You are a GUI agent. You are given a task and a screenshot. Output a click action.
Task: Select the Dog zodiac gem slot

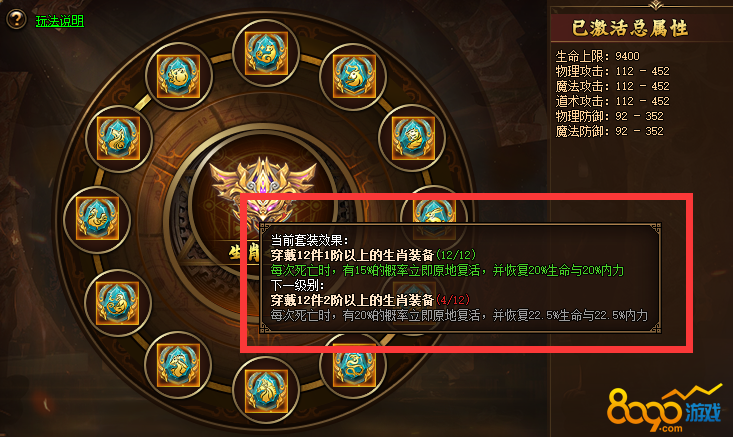(118, 138)
